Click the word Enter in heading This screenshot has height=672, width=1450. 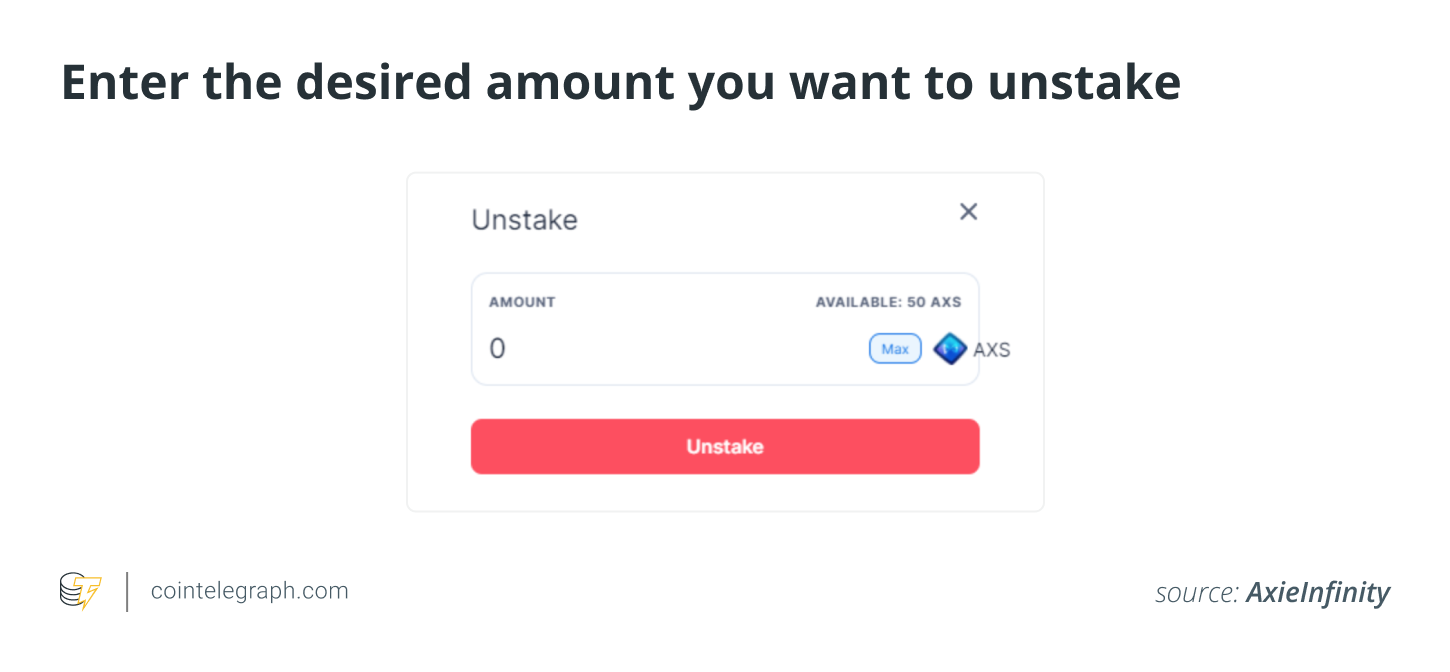[125, 83]
